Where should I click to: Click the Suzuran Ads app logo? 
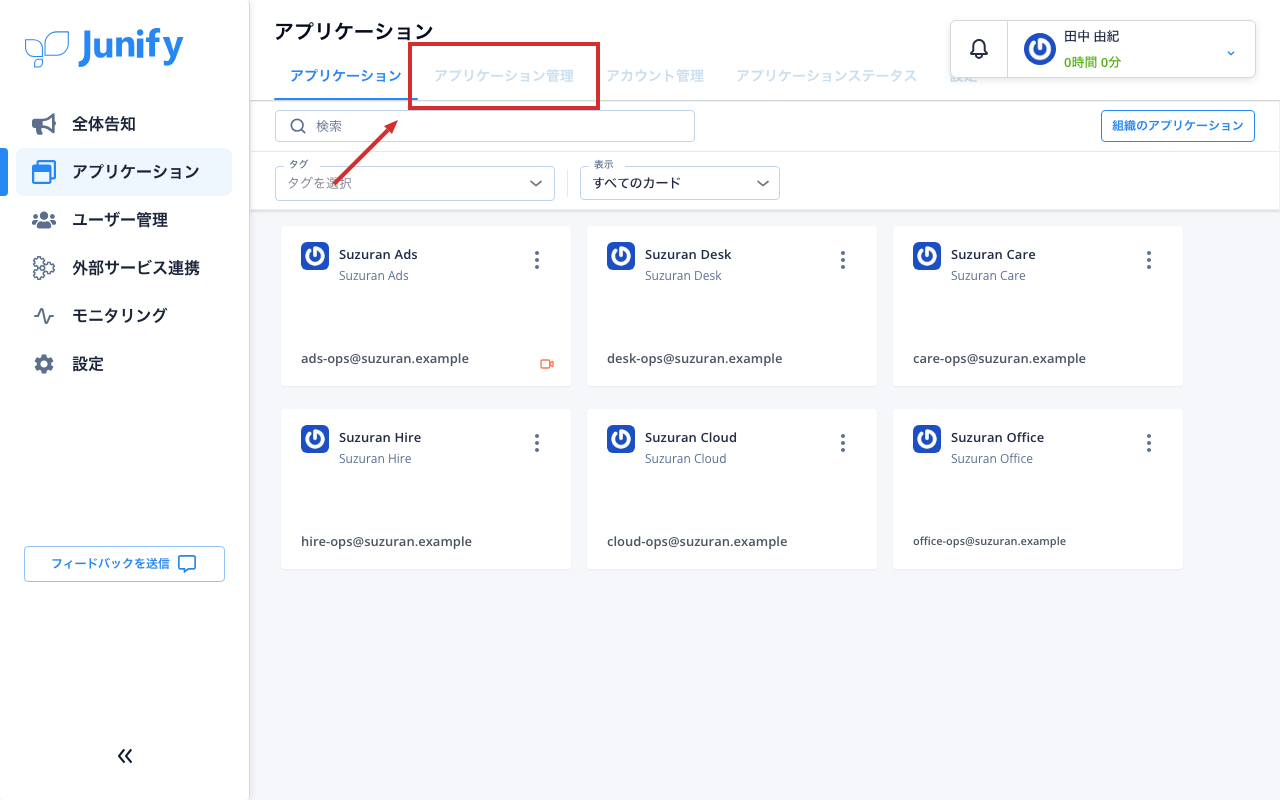[x=315, y=256]
